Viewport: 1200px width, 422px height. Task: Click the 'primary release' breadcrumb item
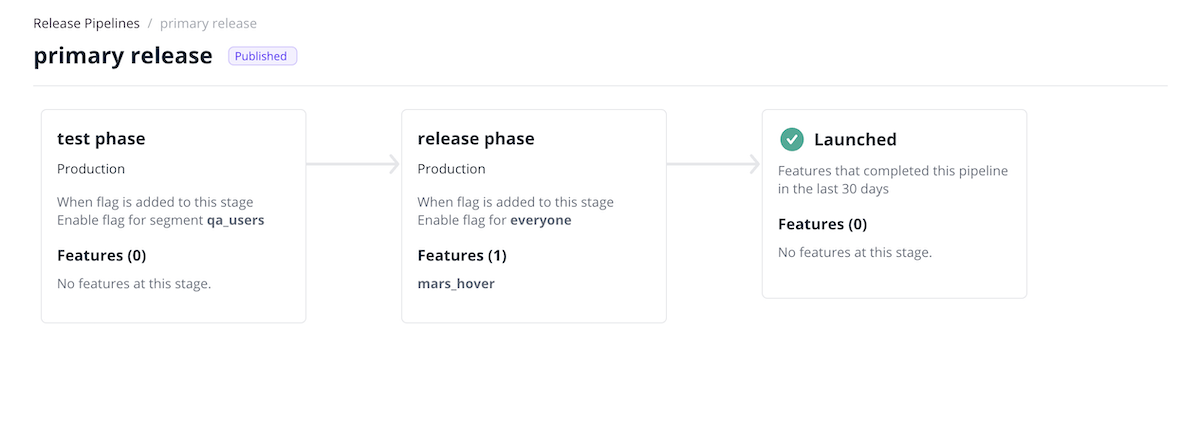208,23
